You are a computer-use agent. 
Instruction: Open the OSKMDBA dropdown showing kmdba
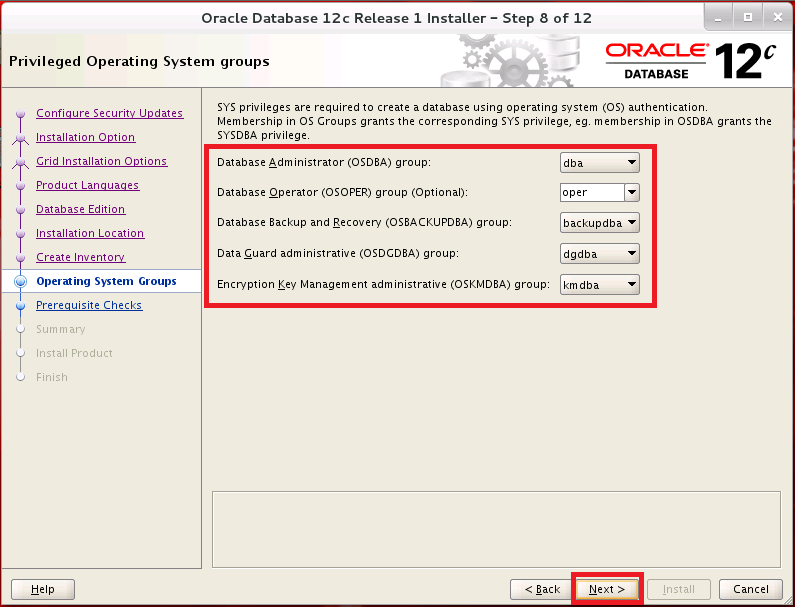600,285
